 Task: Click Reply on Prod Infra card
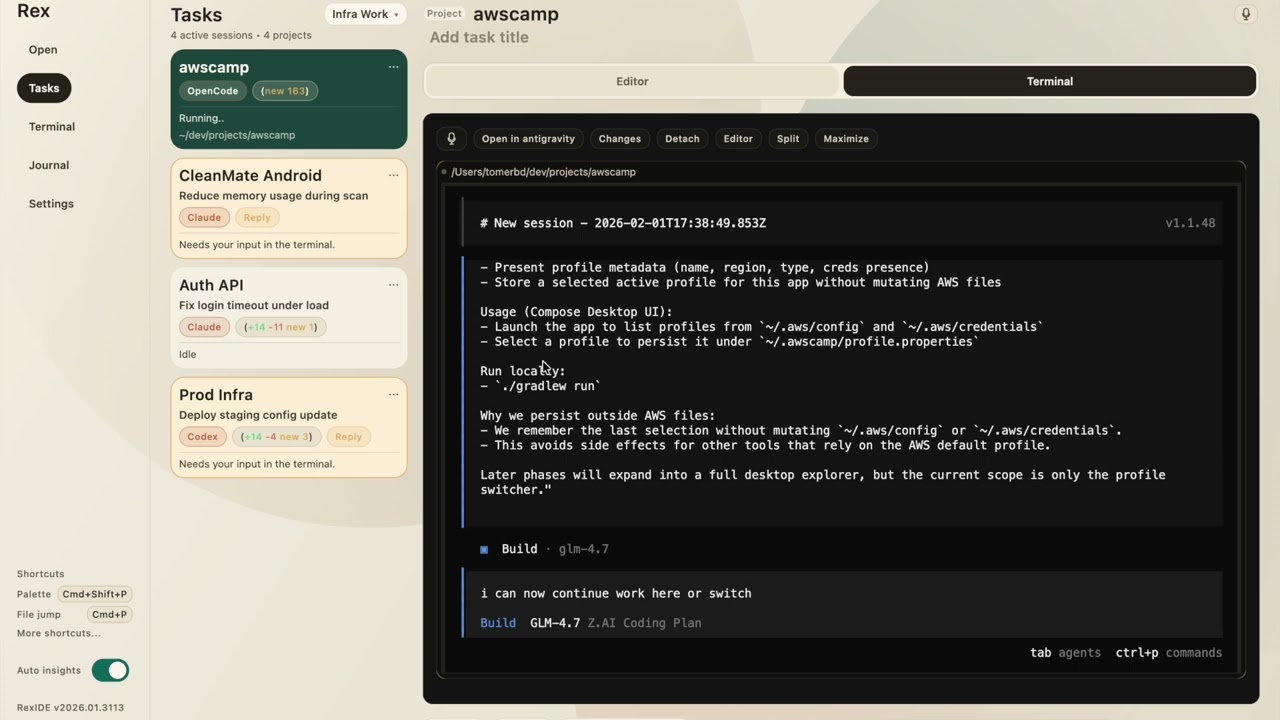[348, 437]
